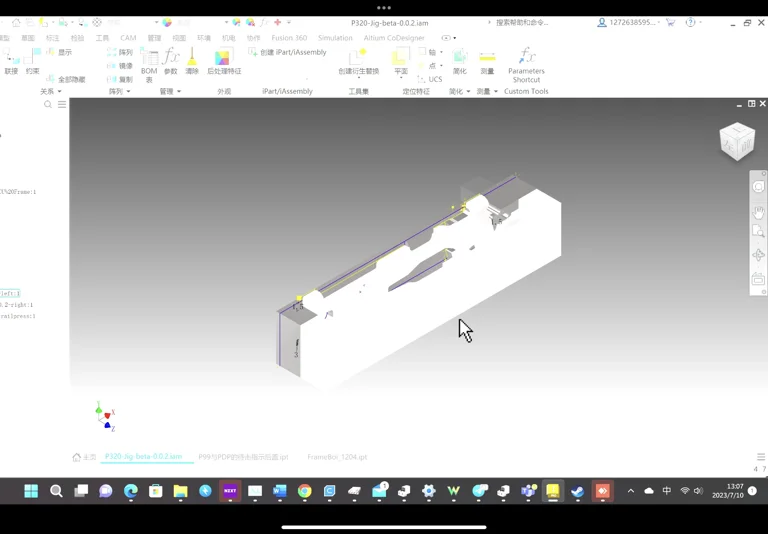Screen dimensions: 768x534
Task: Click the zoom icon in navigation bar
Action: [x=758, y=231]
